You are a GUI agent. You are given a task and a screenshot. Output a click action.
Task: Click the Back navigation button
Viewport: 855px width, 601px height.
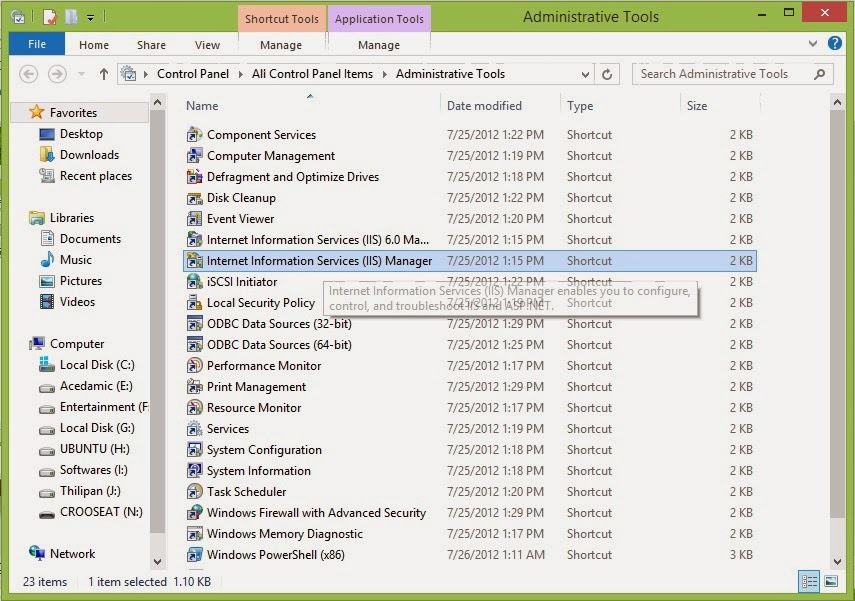29,73
